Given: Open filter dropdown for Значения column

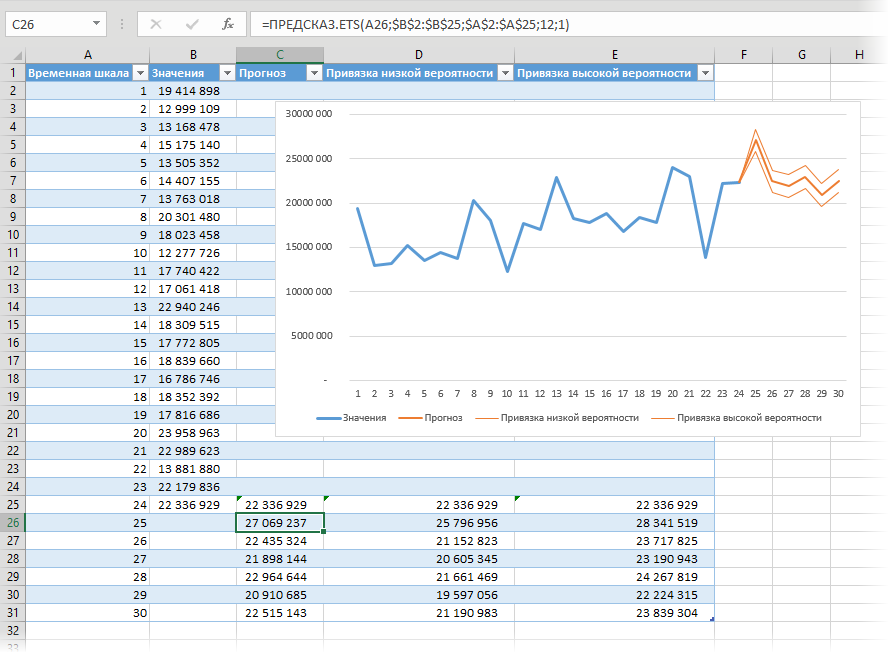Looking at the screenshot, I should tap(227, 73).
